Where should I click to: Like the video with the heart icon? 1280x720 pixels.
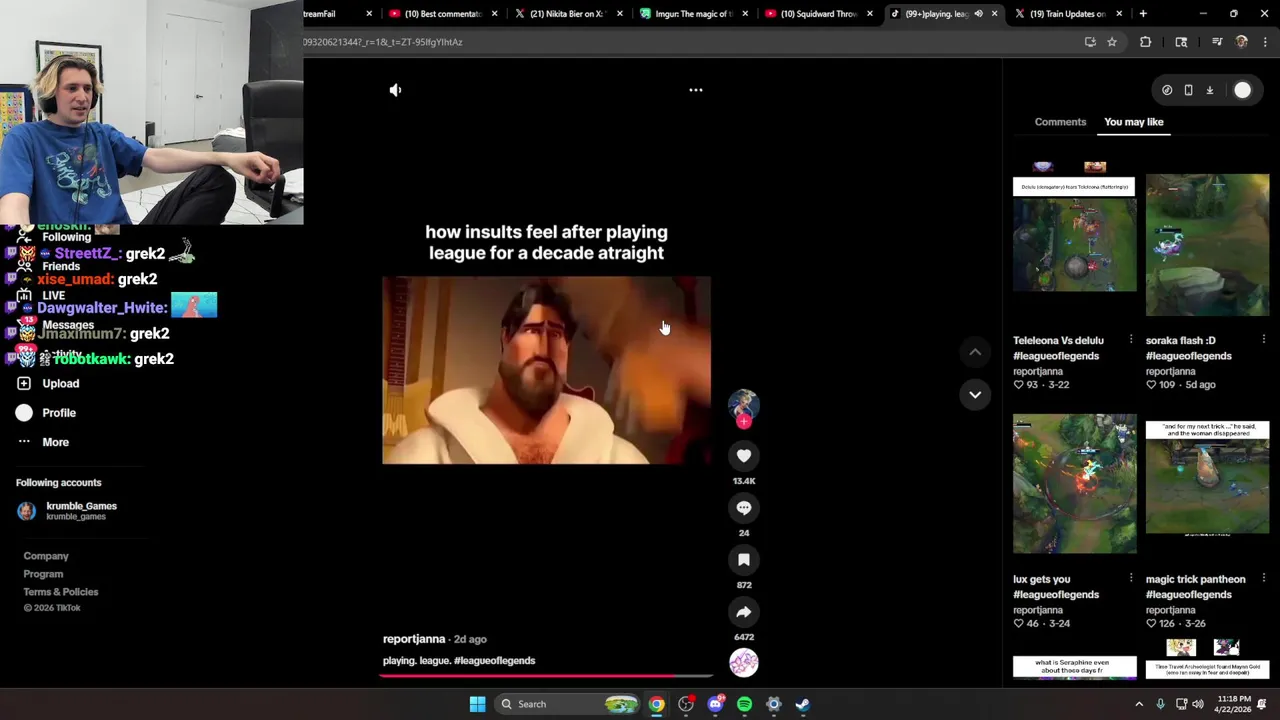[x=744, y=456]
